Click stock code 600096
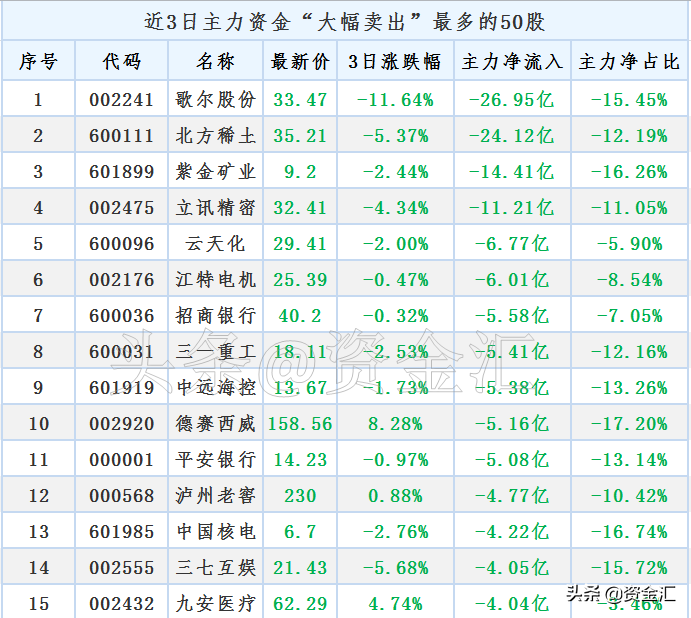Image resolution: width=691 pixels, height=618 pixels. (122, 244)
